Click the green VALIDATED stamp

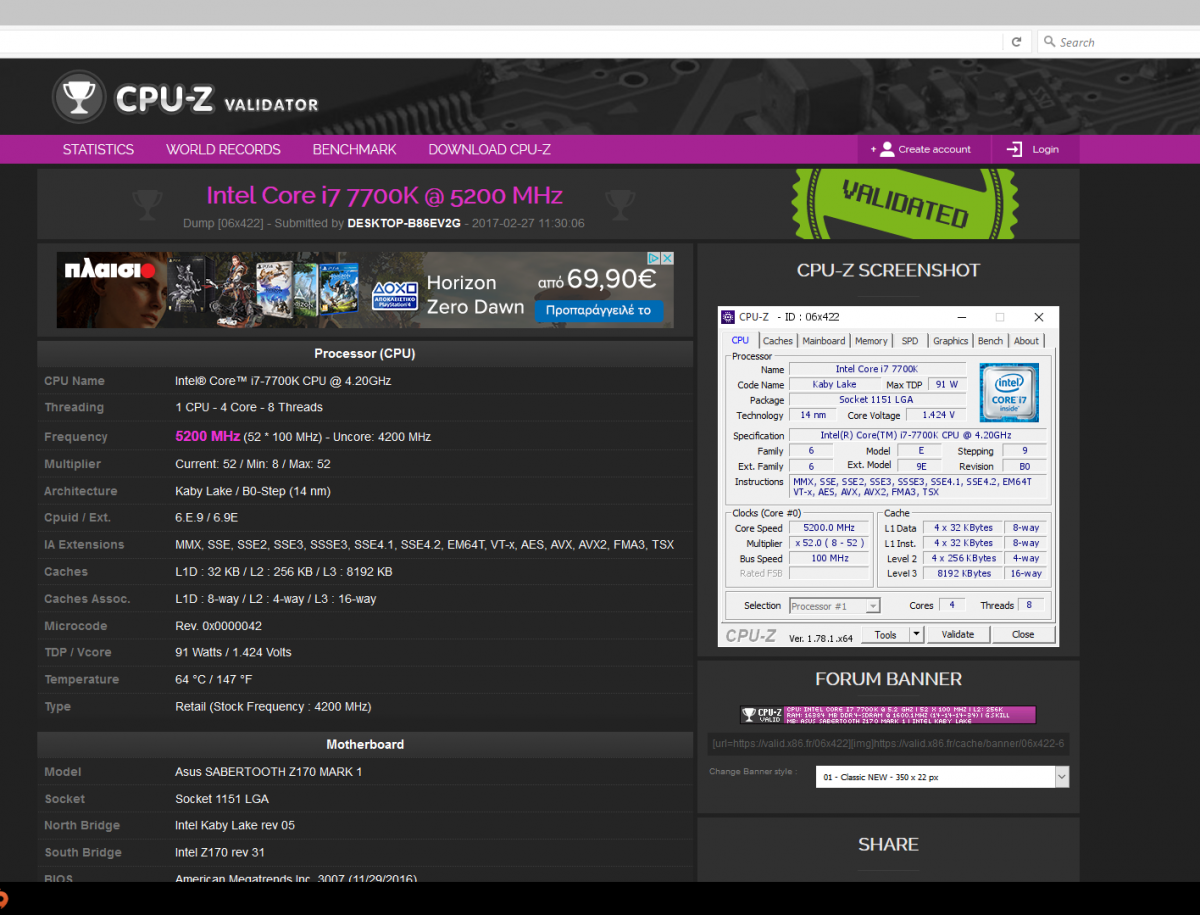(x=905, y=202)
